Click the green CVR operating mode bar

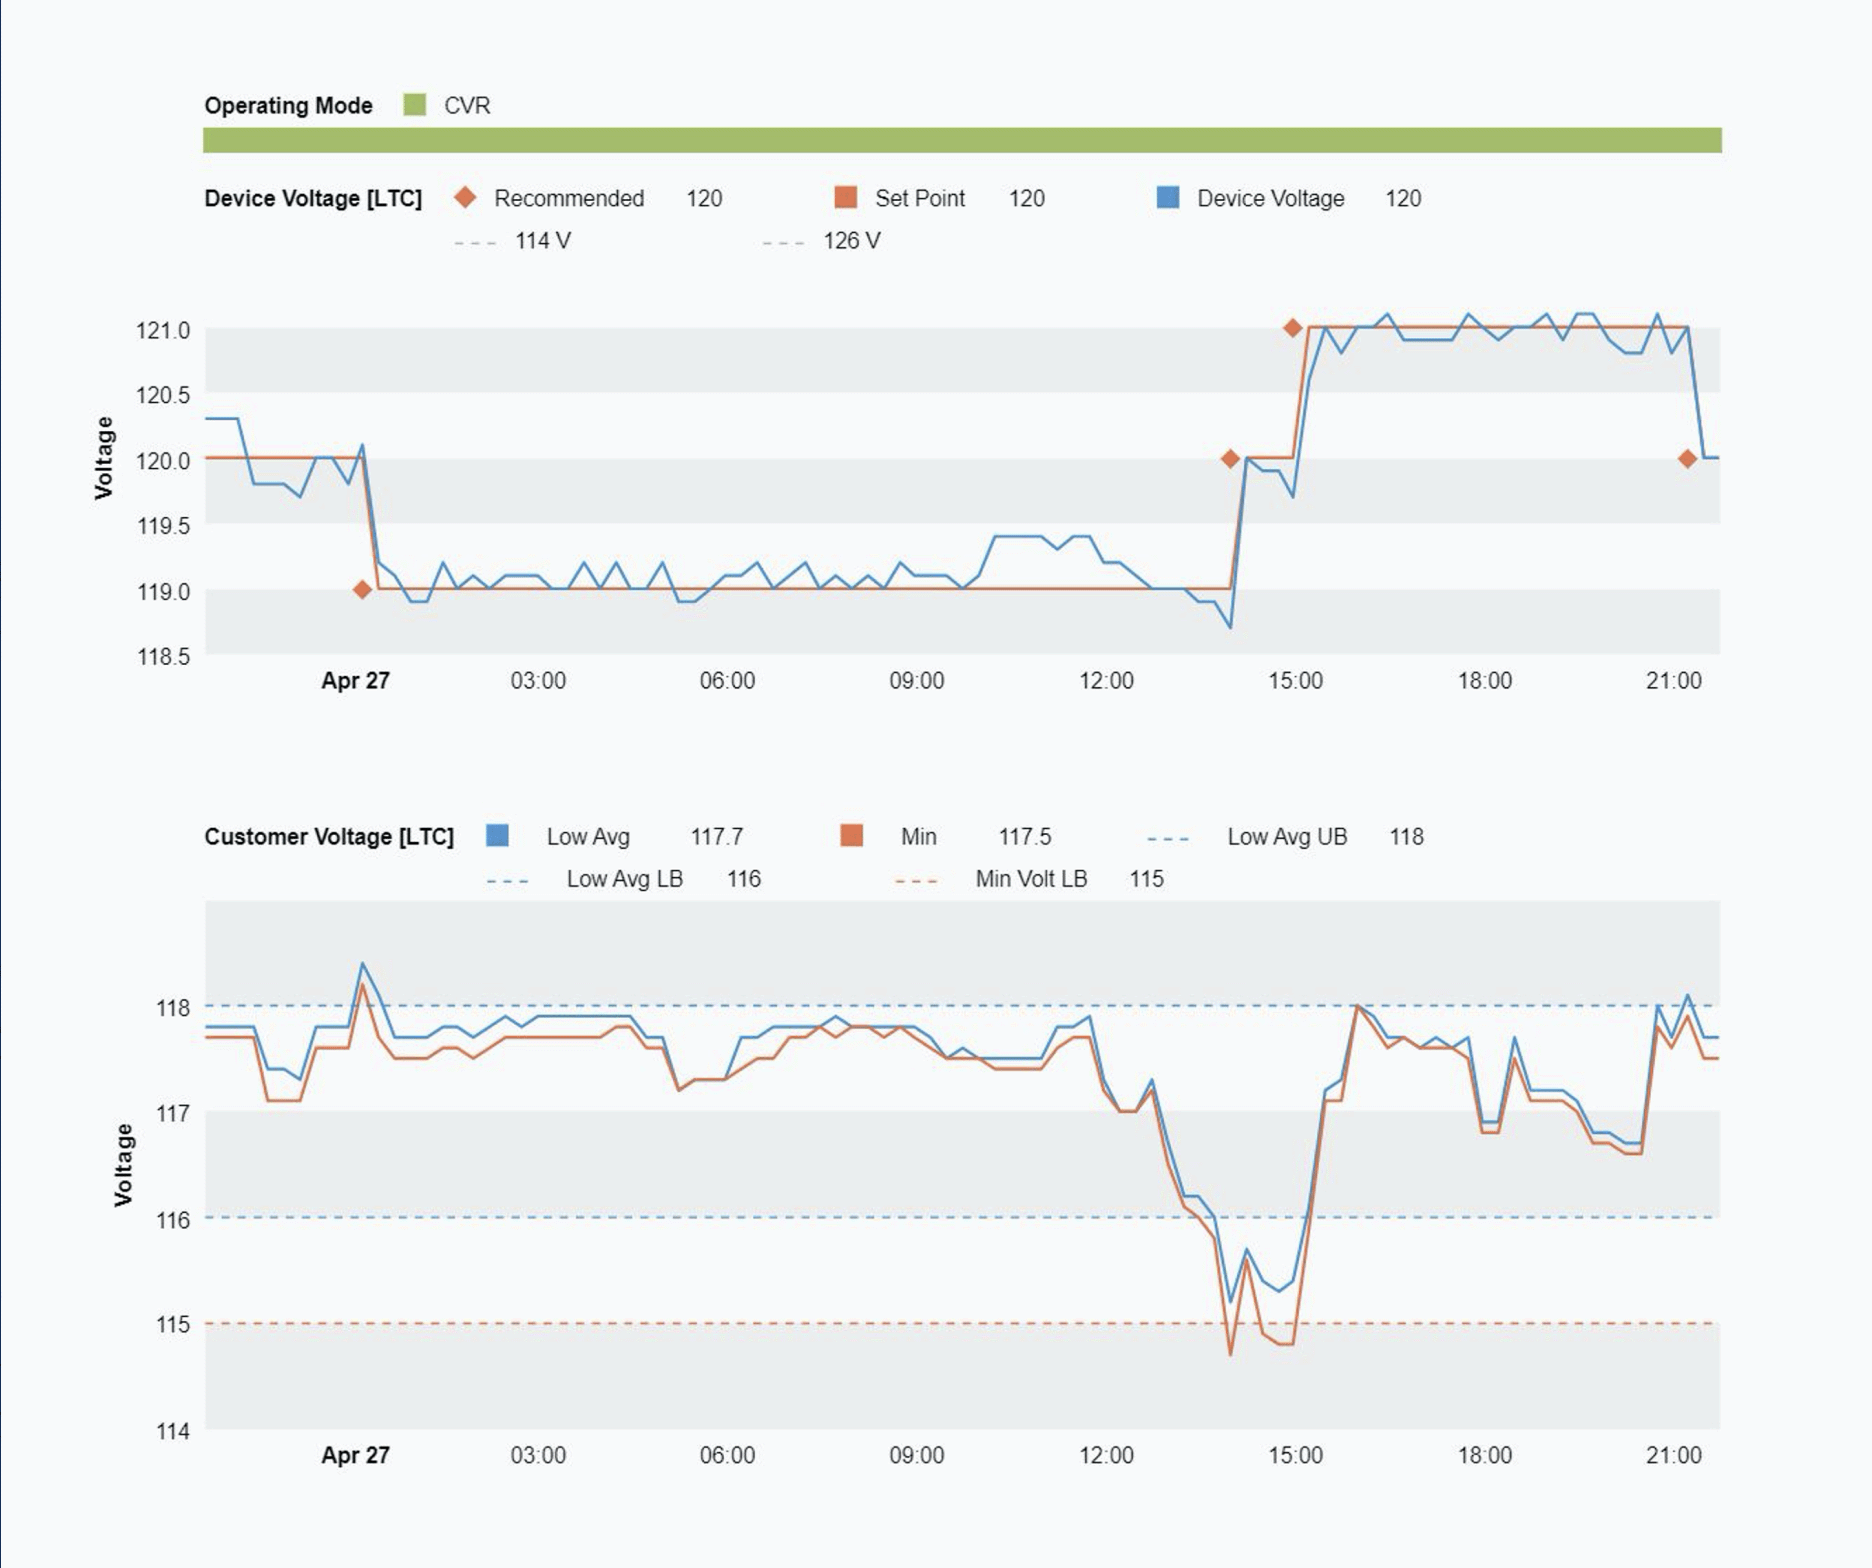pyautogui.click(x=961, y=140)
